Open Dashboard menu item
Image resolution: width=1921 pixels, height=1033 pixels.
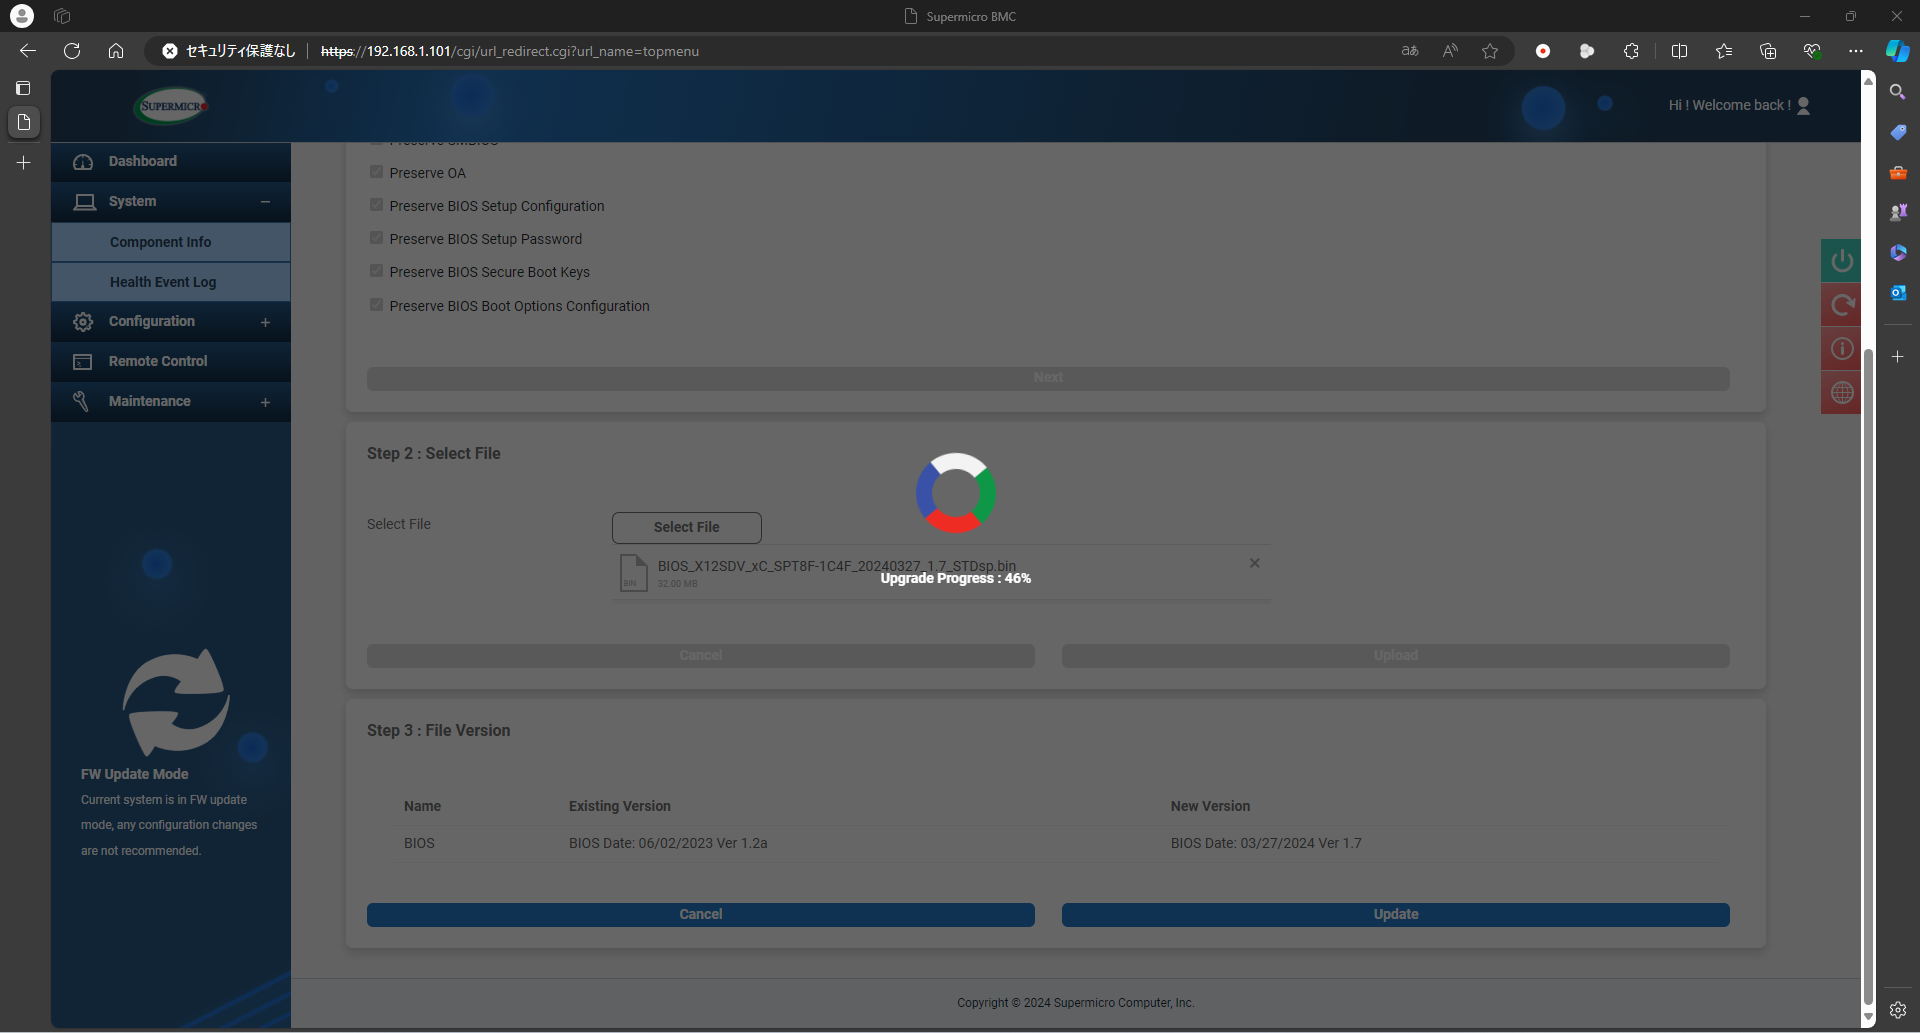[171, 162]
